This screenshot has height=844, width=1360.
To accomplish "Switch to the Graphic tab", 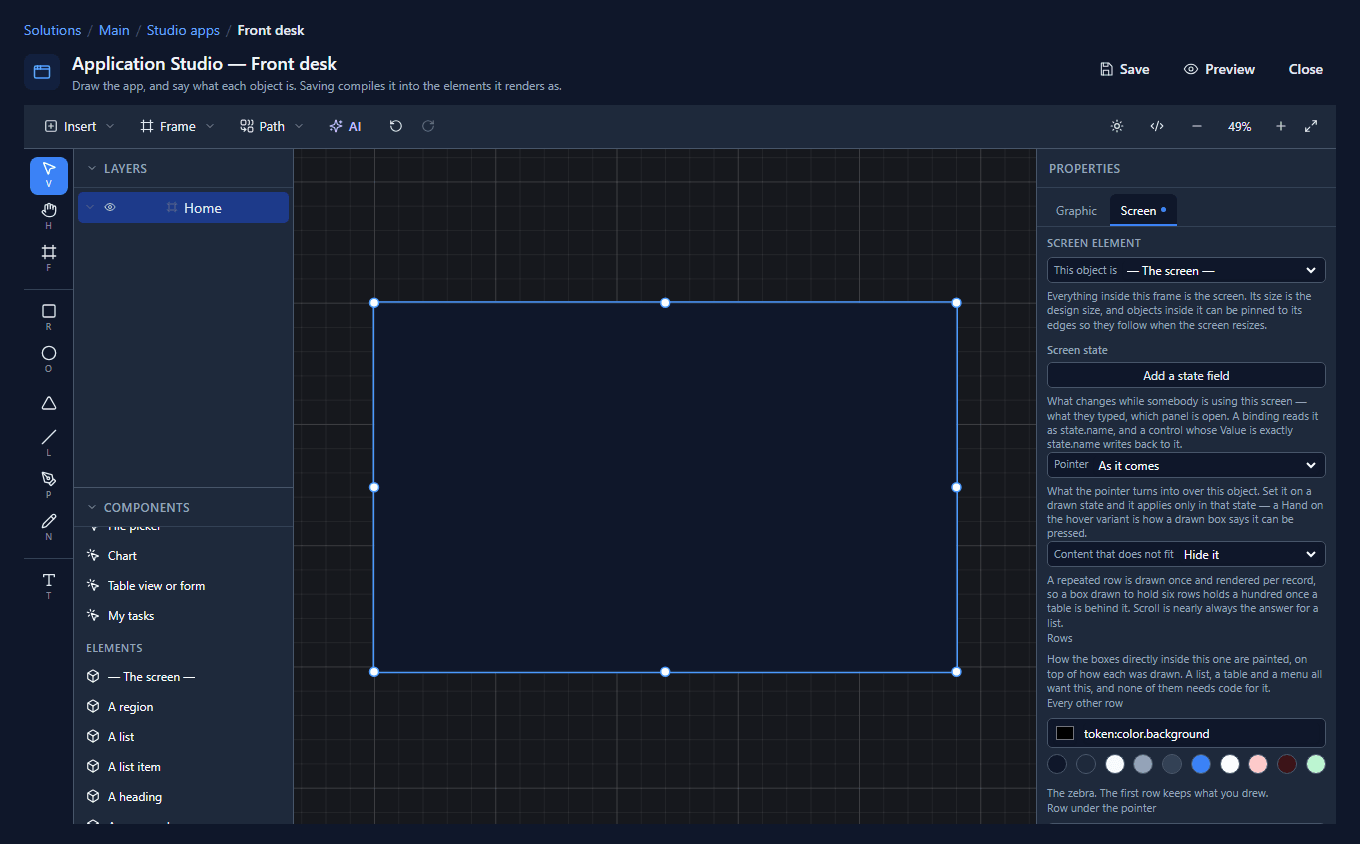I will [1076, 211].
